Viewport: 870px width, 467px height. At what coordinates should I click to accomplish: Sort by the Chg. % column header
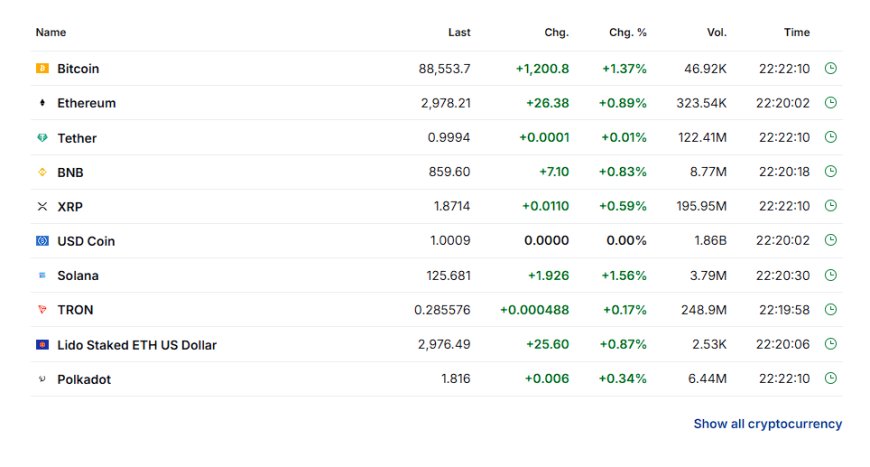tap(628, 32)
